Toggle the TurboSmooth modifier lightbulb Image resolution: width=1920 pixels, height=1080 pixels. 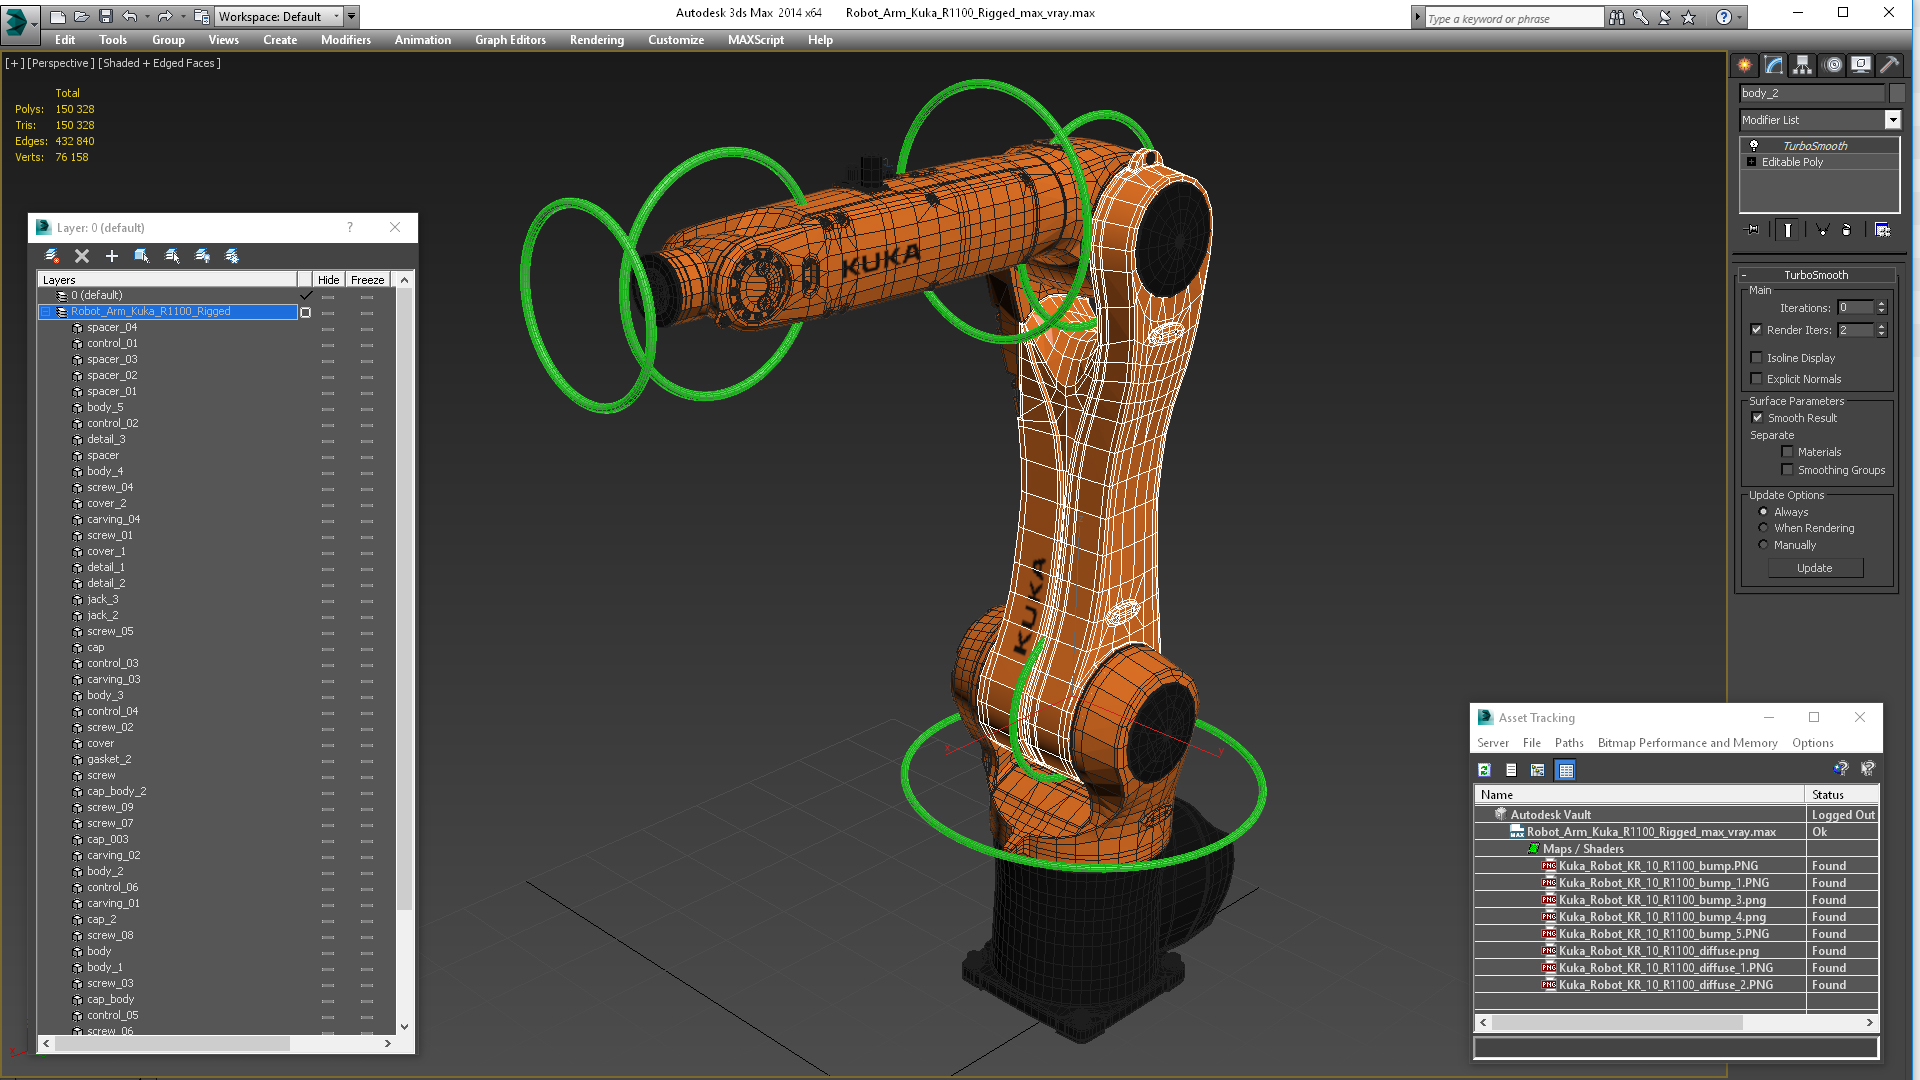pos(1754,146)
